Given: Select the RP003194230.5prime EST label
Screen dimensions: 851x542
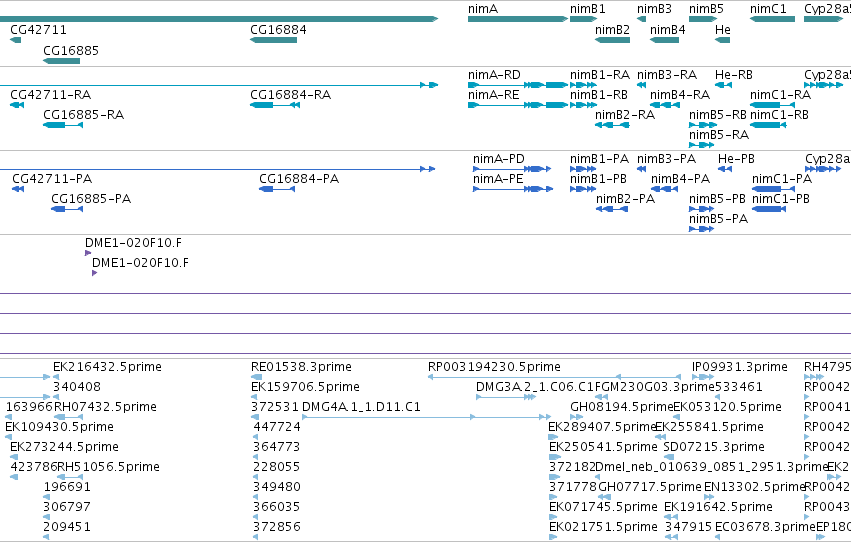Looking at the screenshot, I should pos(494,367).
